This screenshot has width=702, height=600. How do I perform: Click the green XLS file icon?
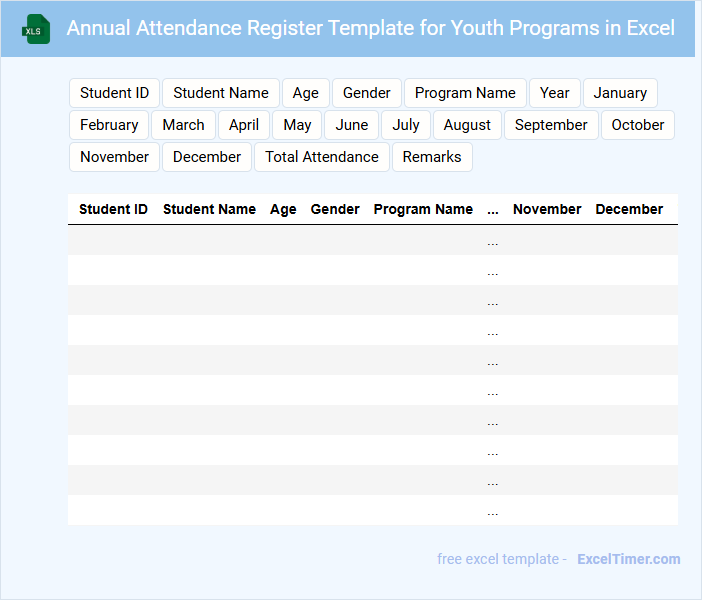tap(35, 29)
